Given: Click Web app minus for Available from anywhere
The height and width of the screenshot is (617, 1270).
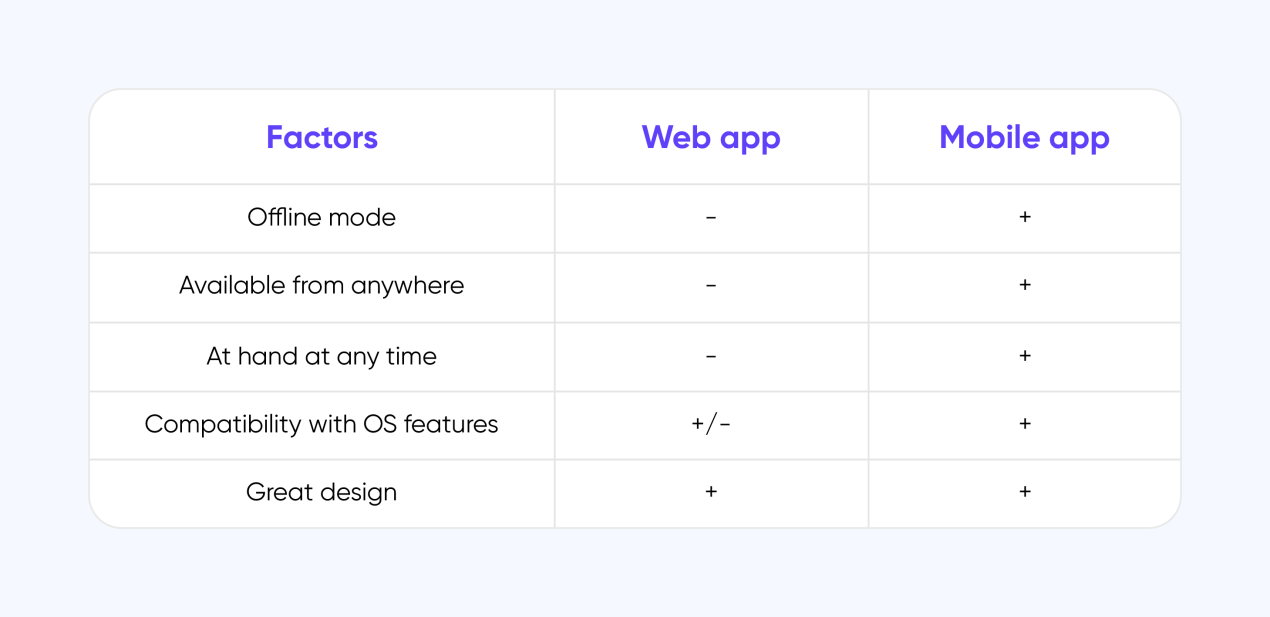Looking at the screenshot, I should coord(711,286).
